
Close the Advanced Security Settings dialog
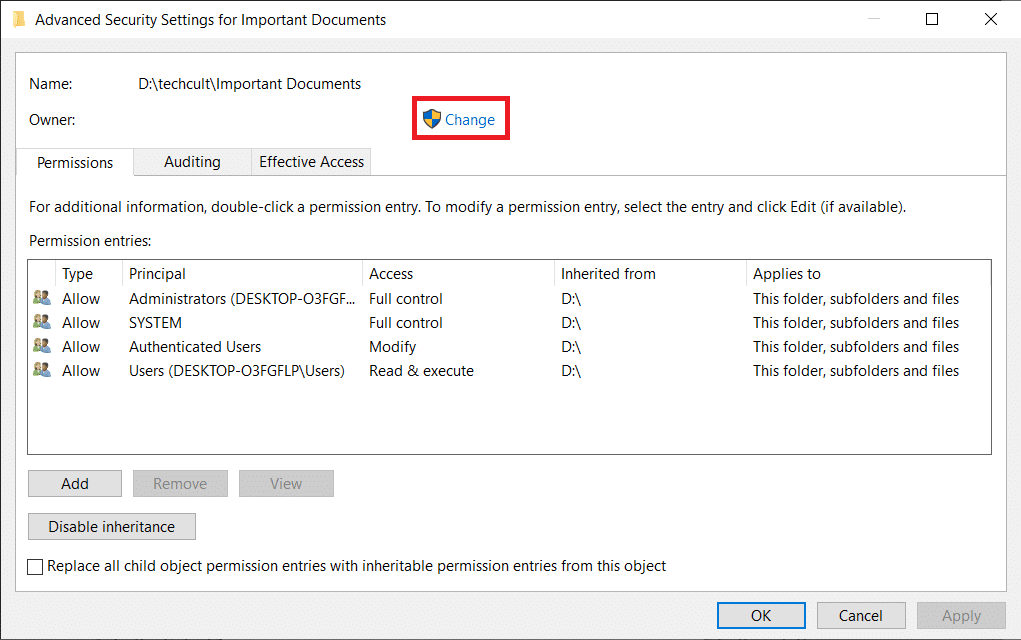coord(991,19)
